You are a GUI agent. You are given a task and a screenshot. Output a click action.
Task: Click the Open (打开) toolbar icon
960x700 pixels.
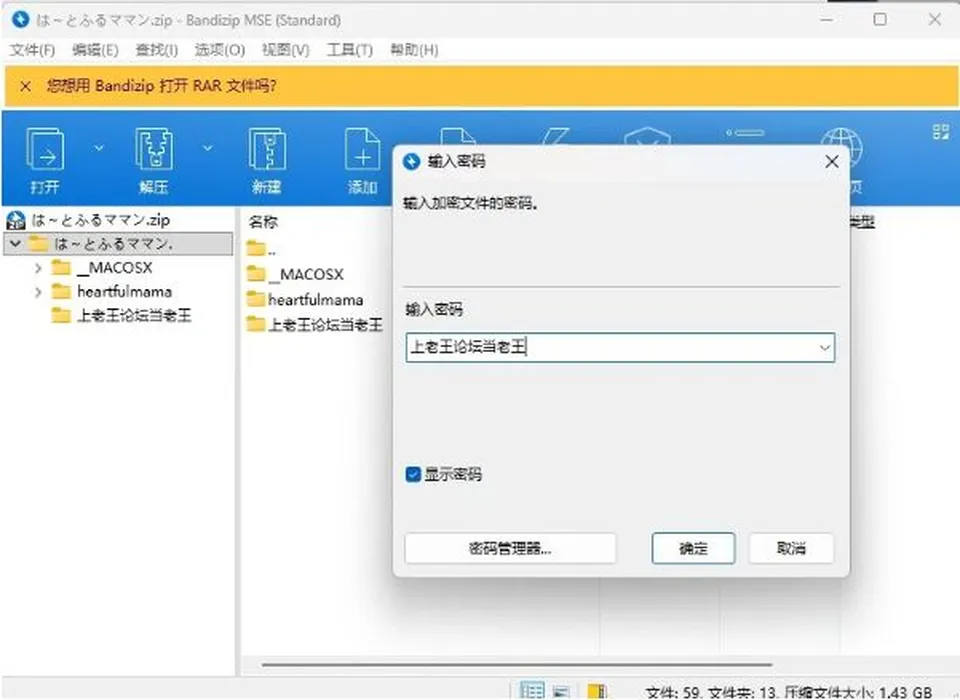(x=45, y=149)
